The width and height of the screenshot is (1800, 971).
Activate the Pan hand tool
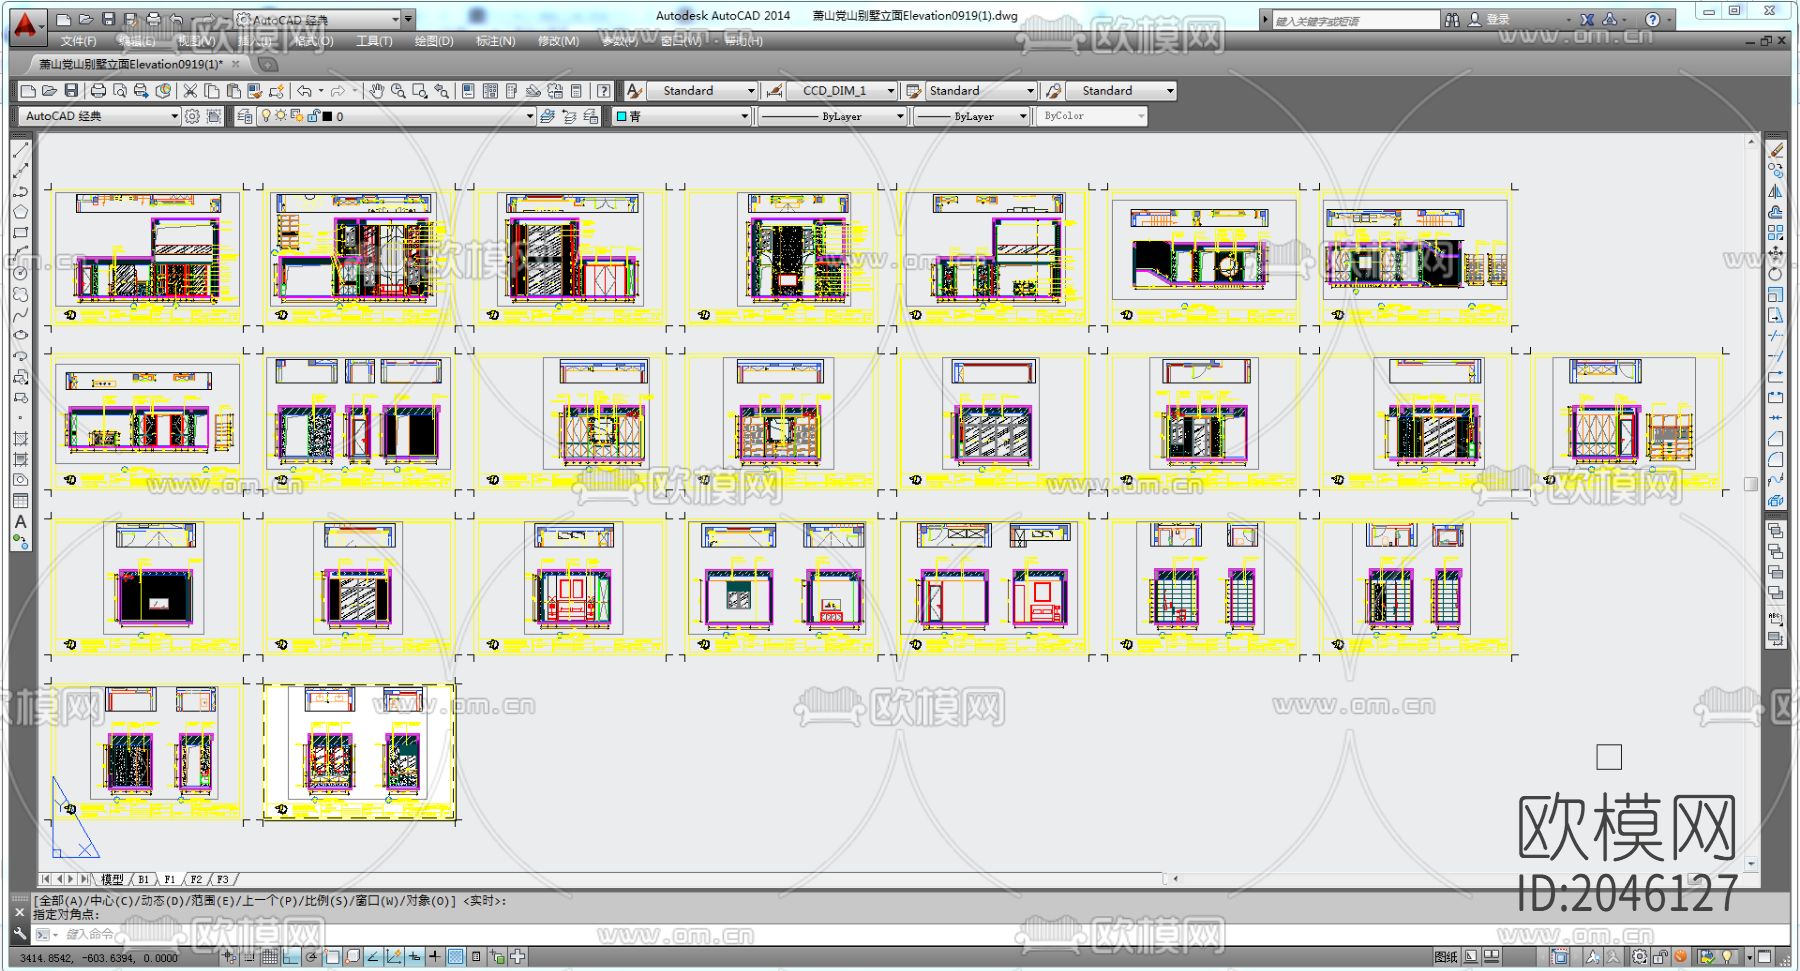[377, 91]
